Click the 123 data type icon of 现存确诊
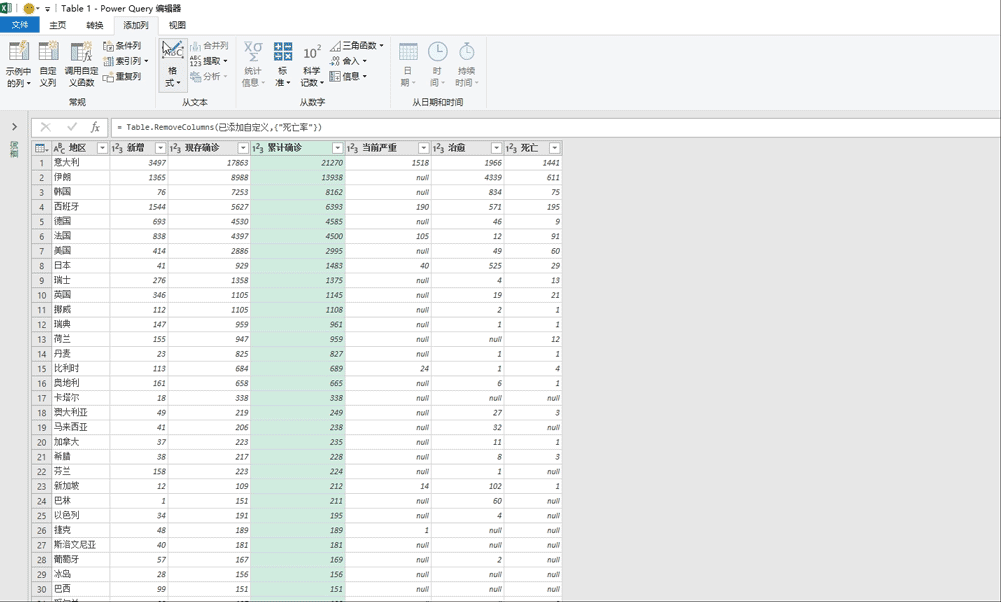 [x=176, y=148]
